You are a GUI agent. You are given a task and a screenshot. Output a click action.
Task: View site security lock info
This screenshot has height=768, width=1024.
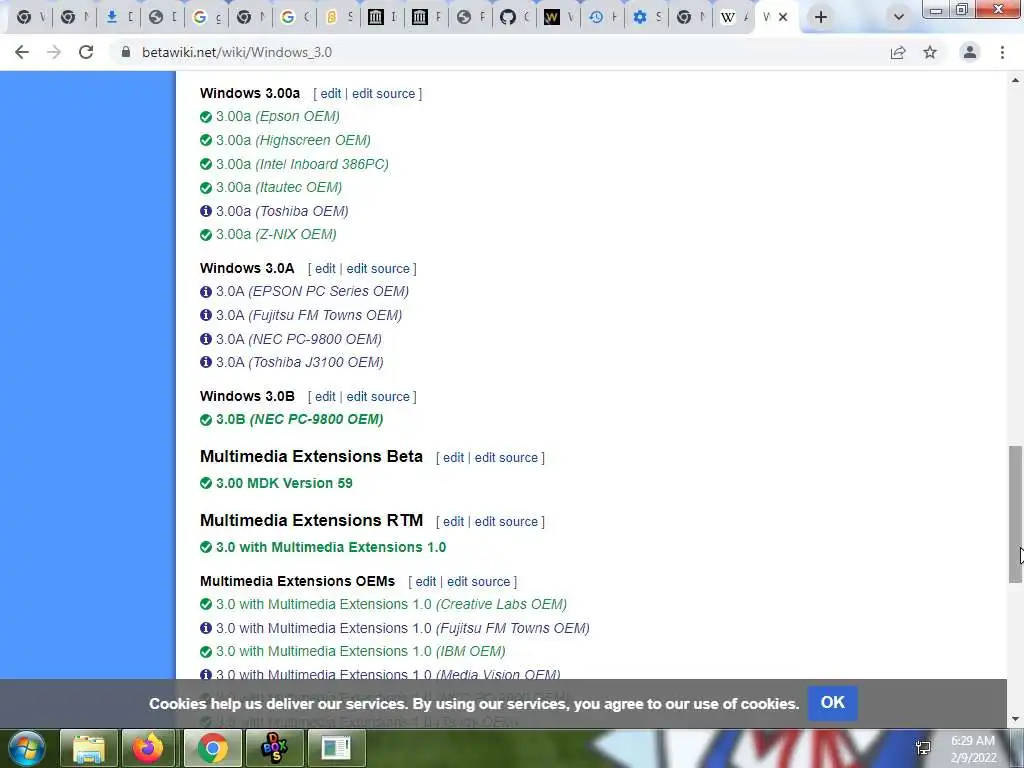[x=125, y=52]
